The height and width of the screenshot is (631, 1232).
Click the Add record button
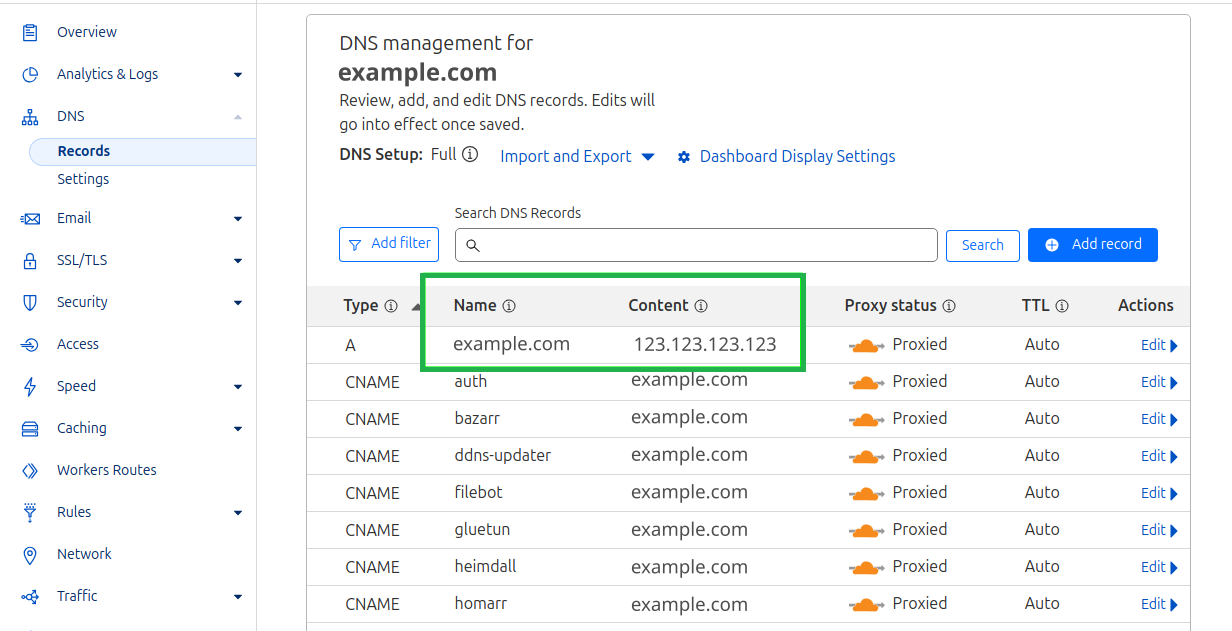pyautogui.click(x=1092, y=245)
